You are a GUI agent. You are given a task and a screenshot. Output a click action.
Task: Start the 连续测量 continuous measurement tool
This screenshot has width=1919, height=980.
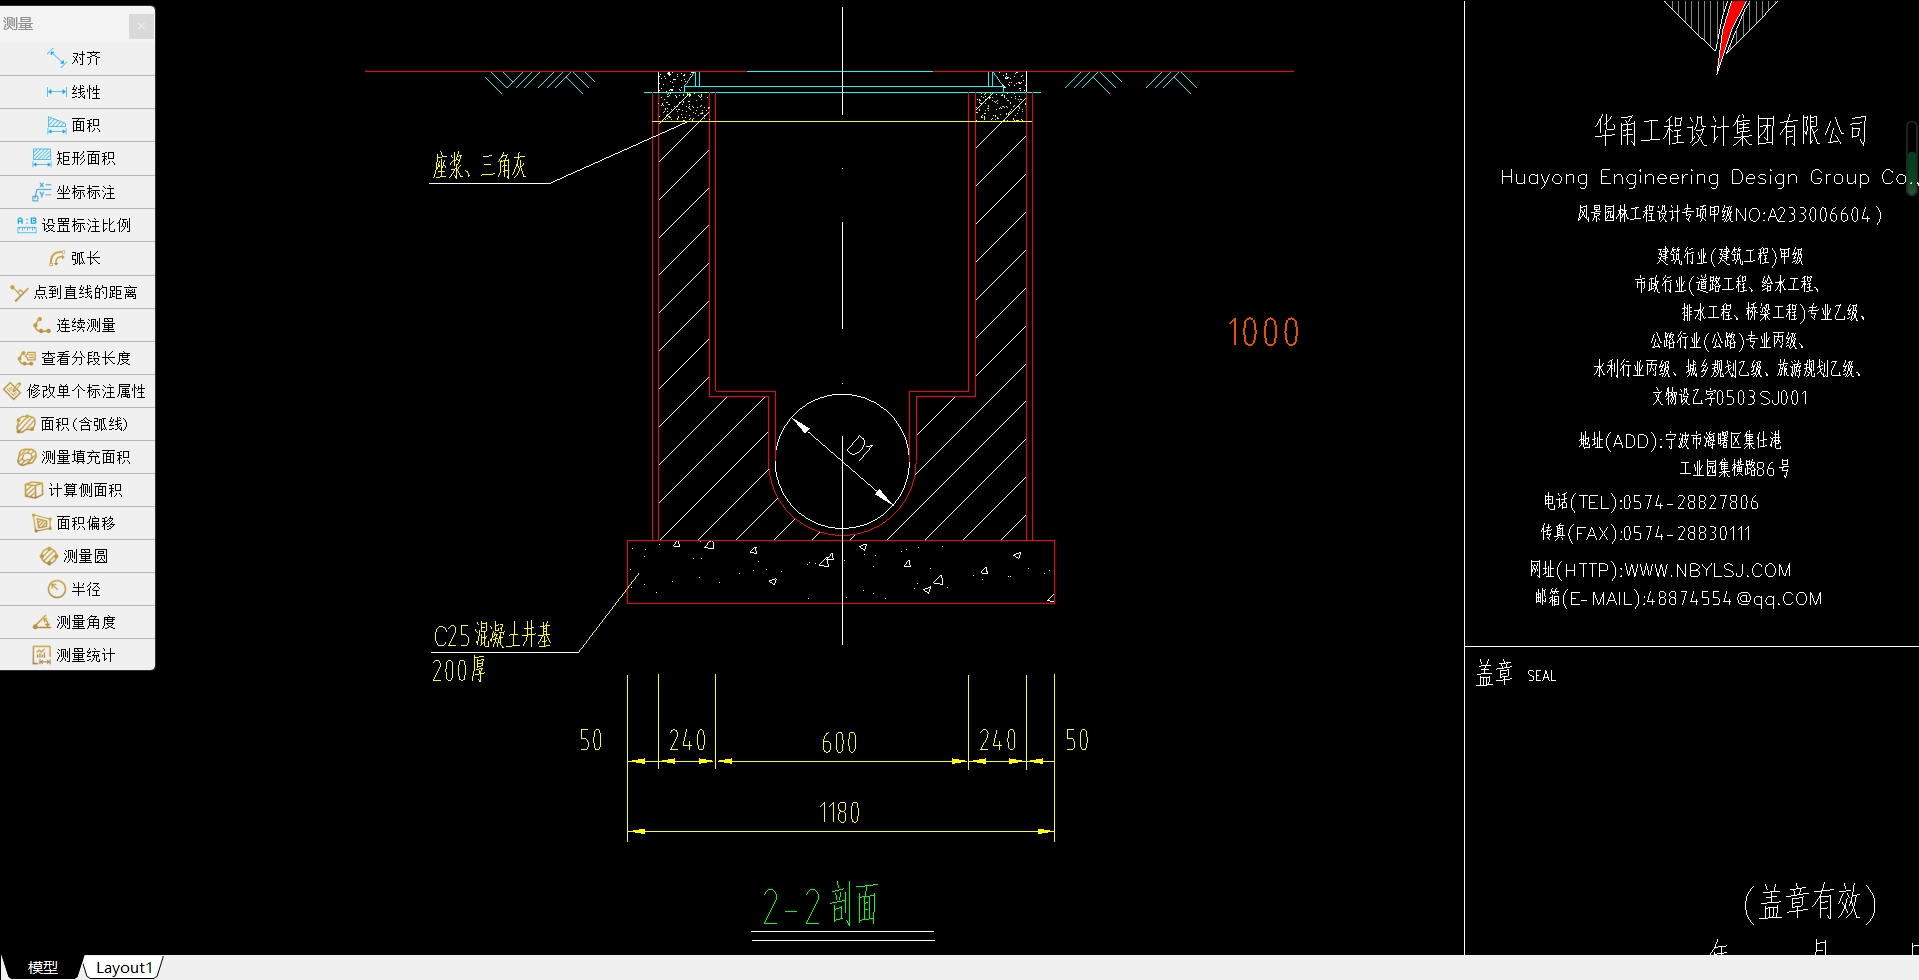tap(77, 325)
